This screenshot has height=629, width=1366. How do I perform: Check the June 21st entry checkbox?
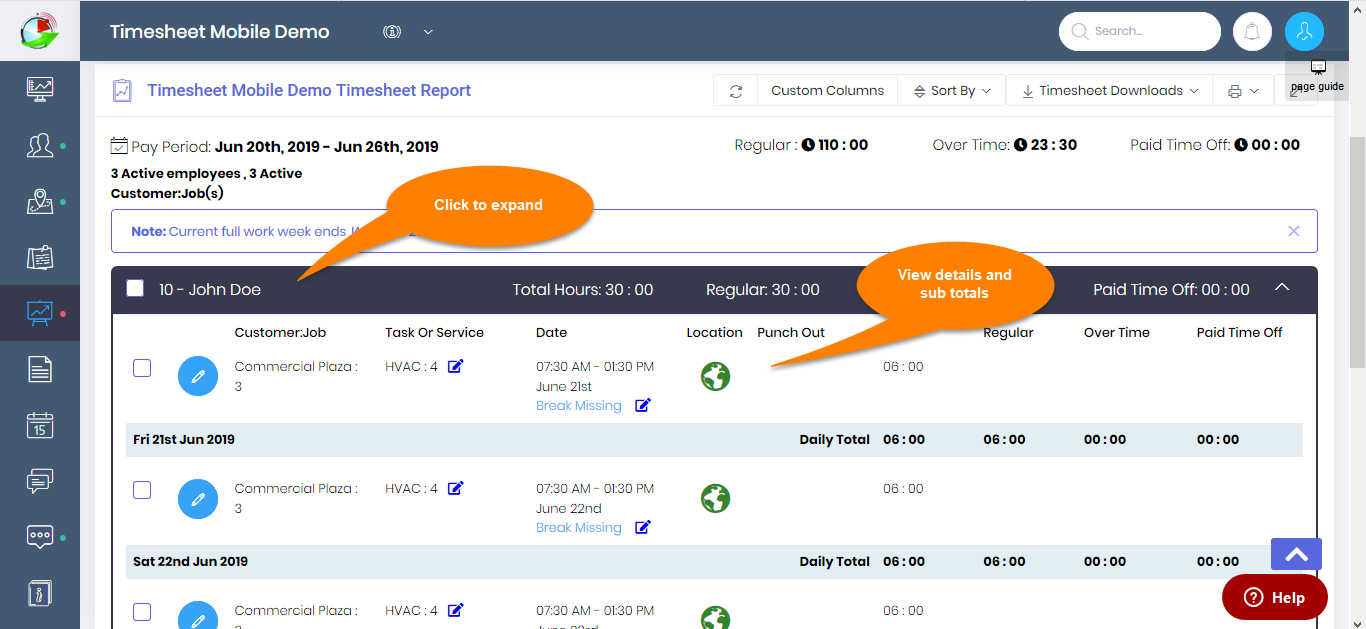(x=142, y=368)
